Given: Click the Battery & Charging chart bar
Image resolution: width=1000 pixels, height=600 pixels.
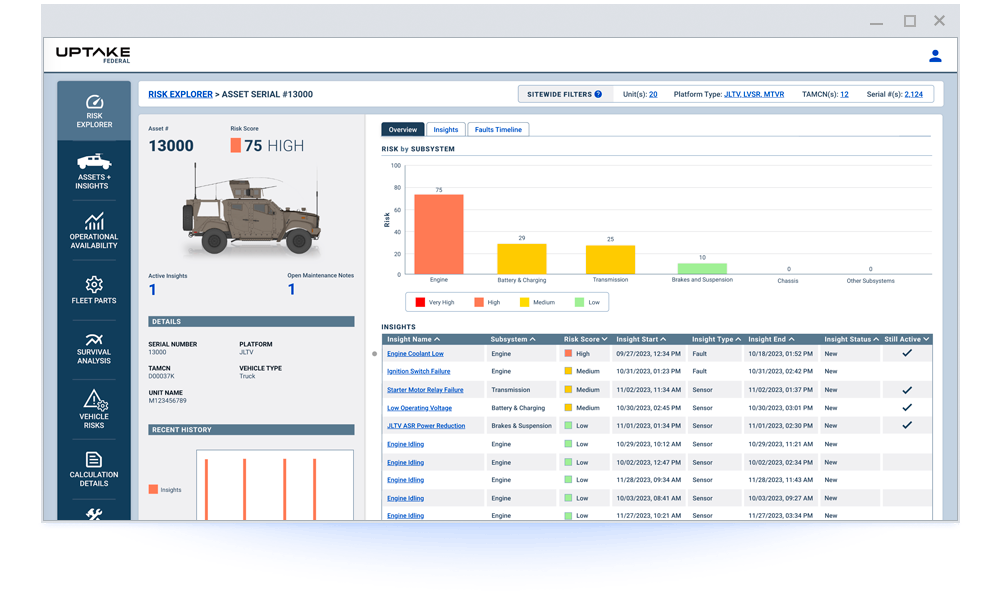Looking at the screenshot, I should pyautogui.click(x=522, y=259).
